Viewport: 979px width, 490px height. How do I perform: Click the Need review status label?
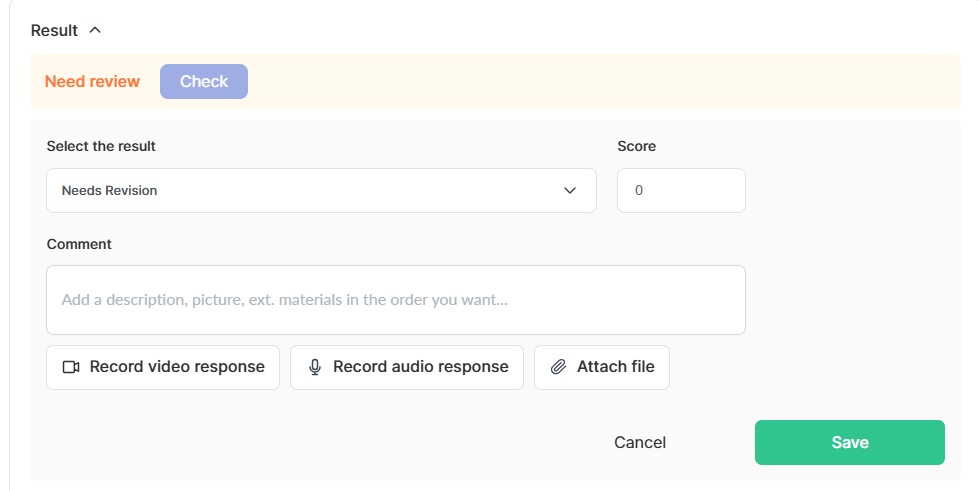click(92, 81)
